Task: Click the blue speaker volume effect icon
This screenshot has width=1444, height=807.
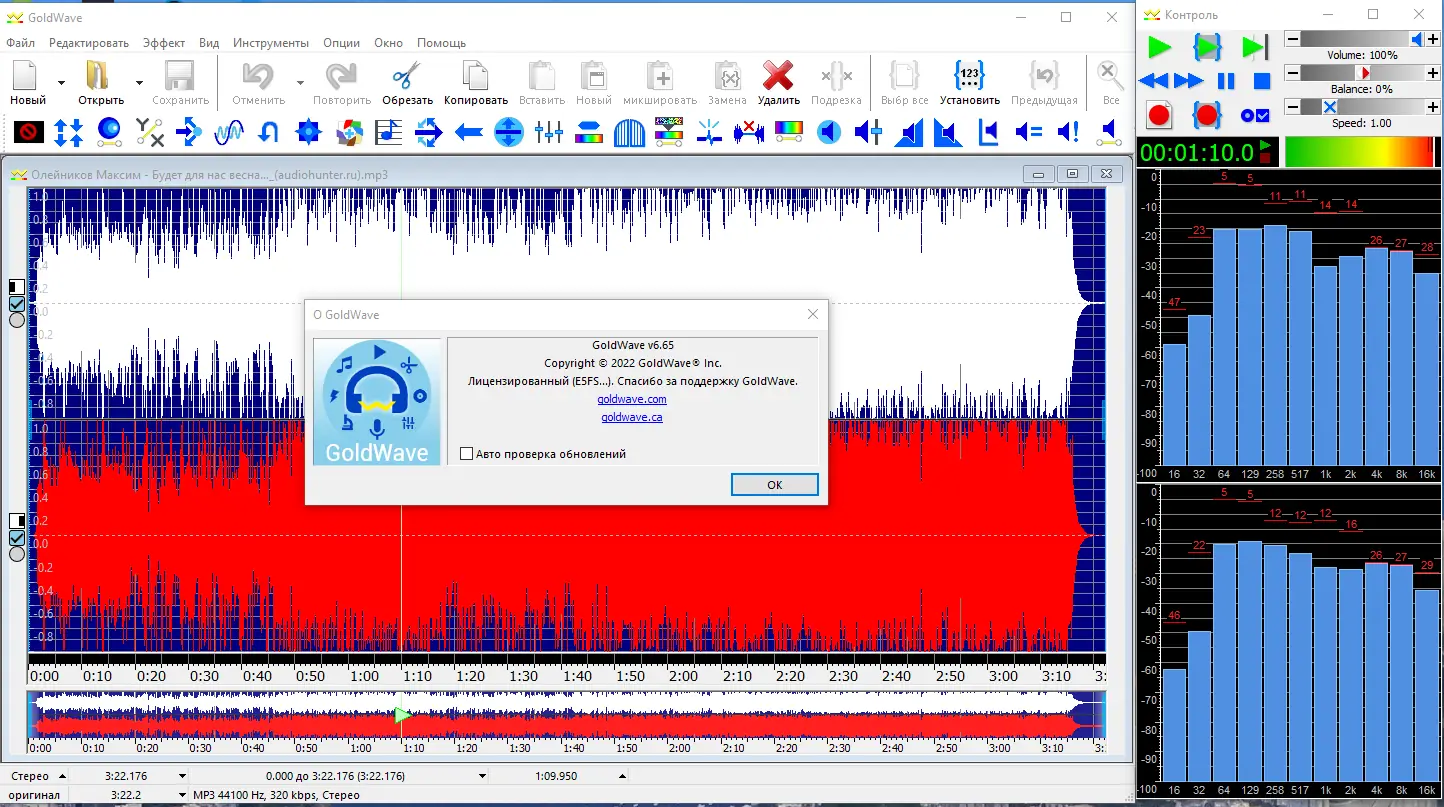Action: tap(829, 131)
